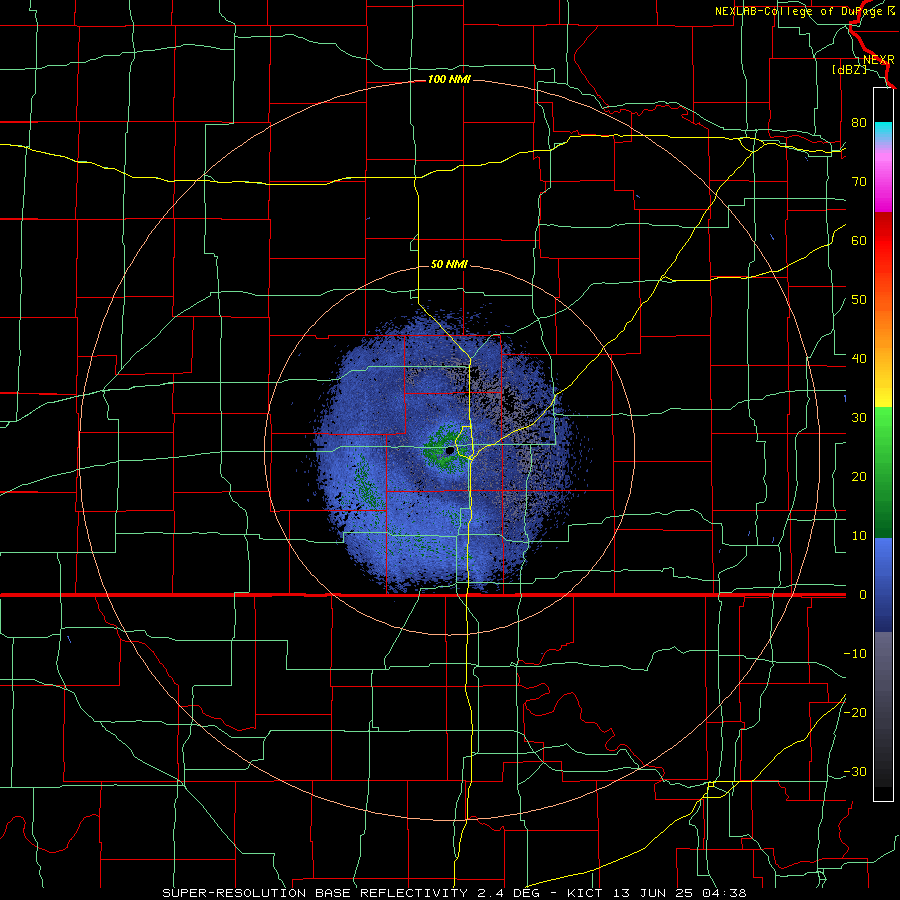Click the 50 NMI range ring label

click(x=449, y=265)
